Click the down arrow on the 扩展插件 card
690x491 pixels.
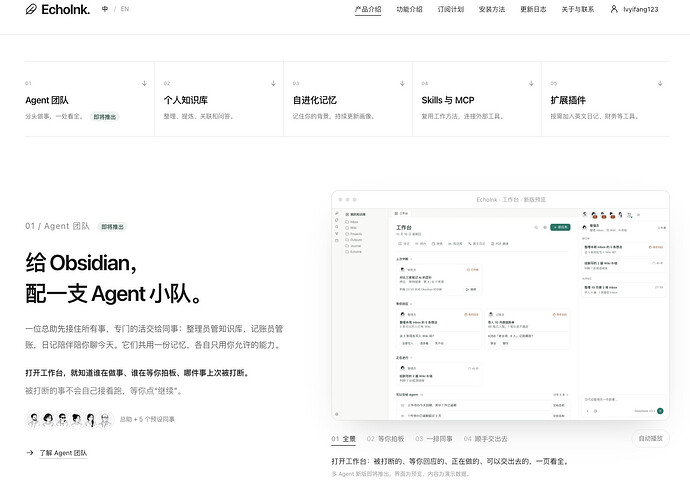click(660, 83)
